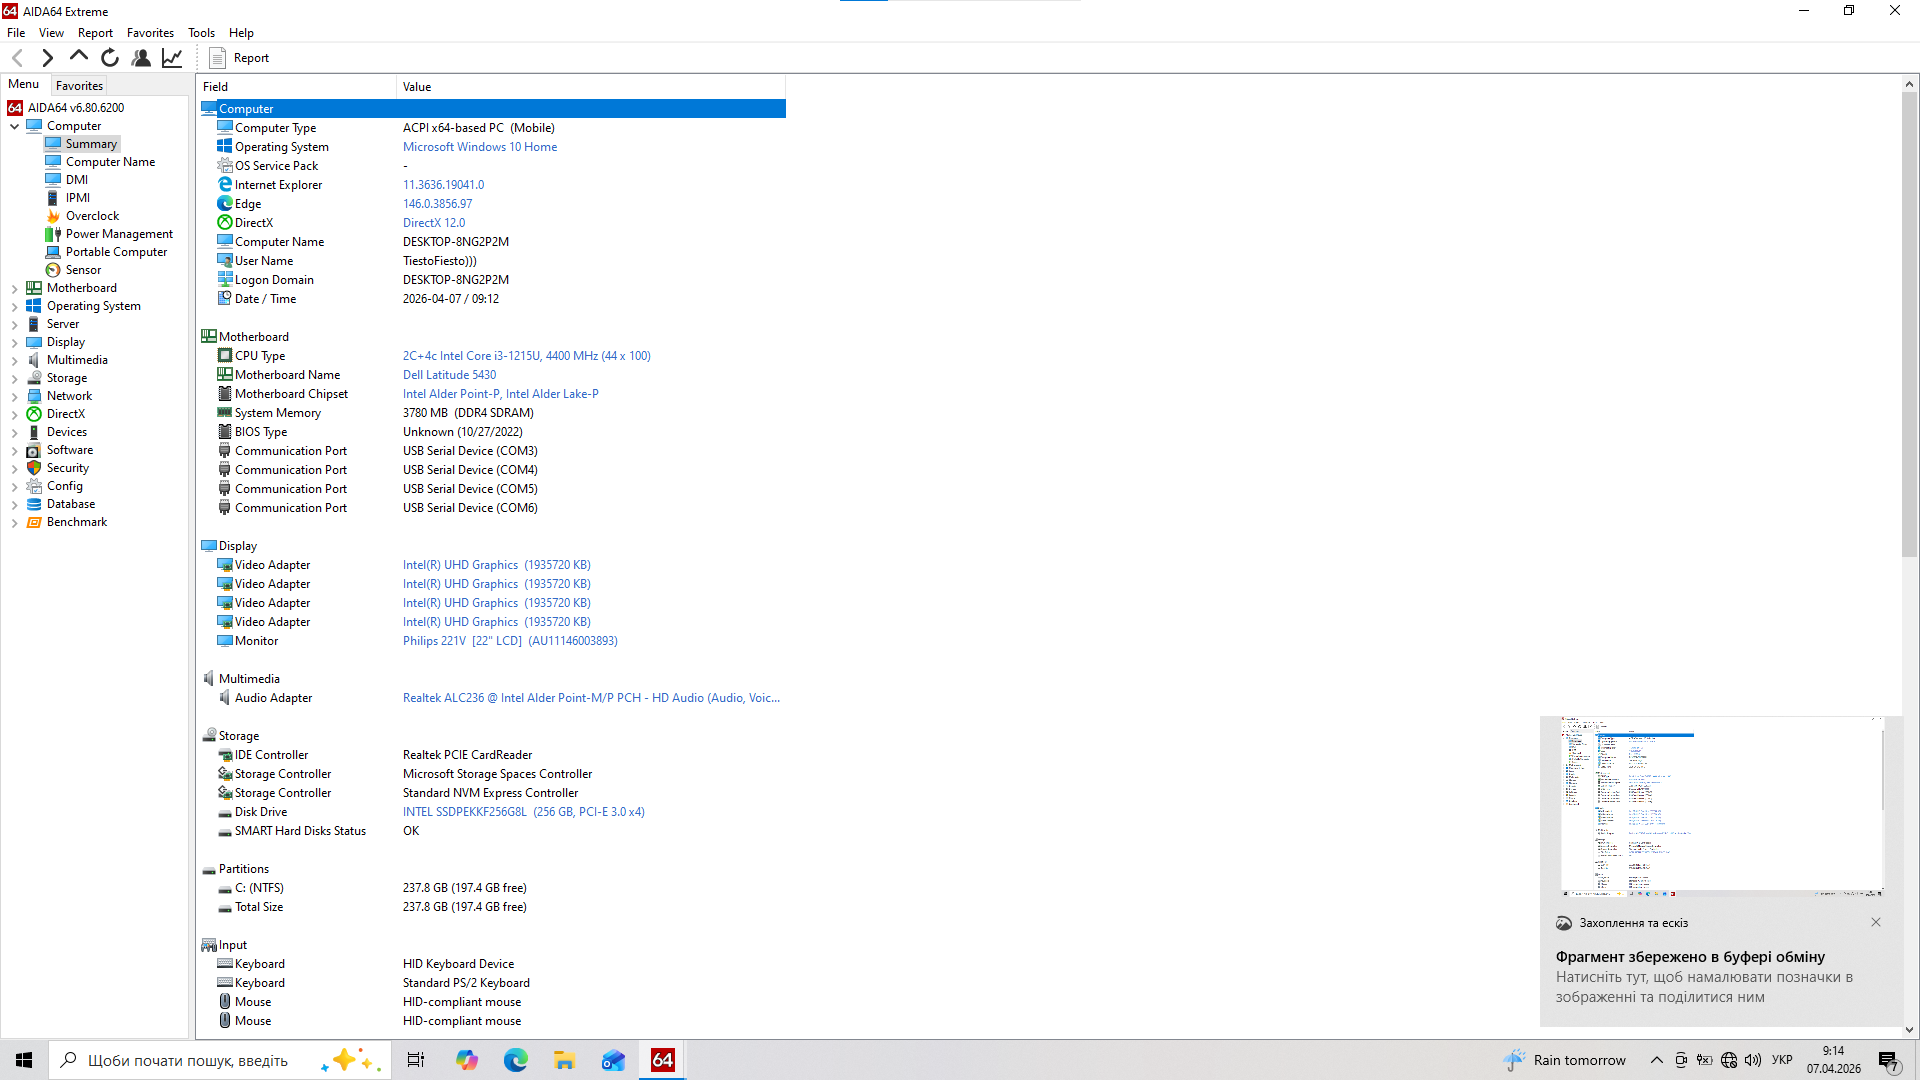The image size is (1920, 1080).
Task: Open the Tools menu
Action: (201, 33)
